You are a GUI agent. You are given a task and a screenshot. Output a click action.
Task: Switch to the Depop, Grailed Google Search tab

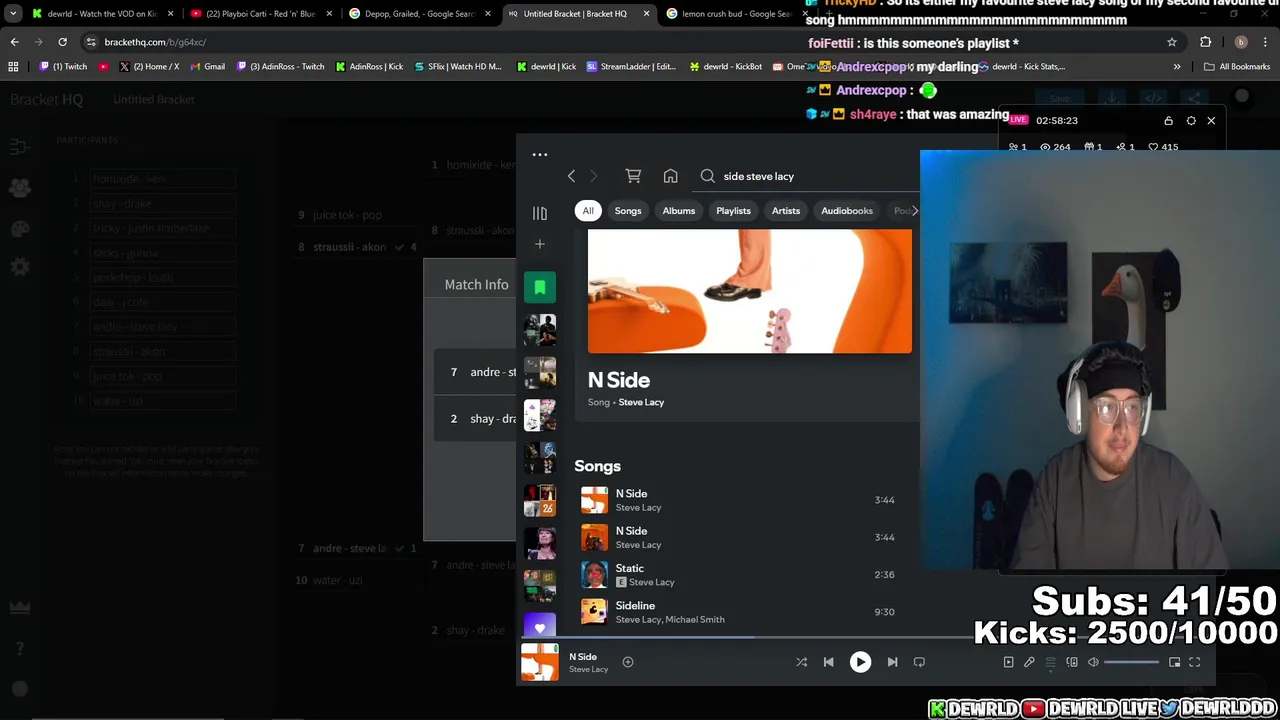[418, 14]
